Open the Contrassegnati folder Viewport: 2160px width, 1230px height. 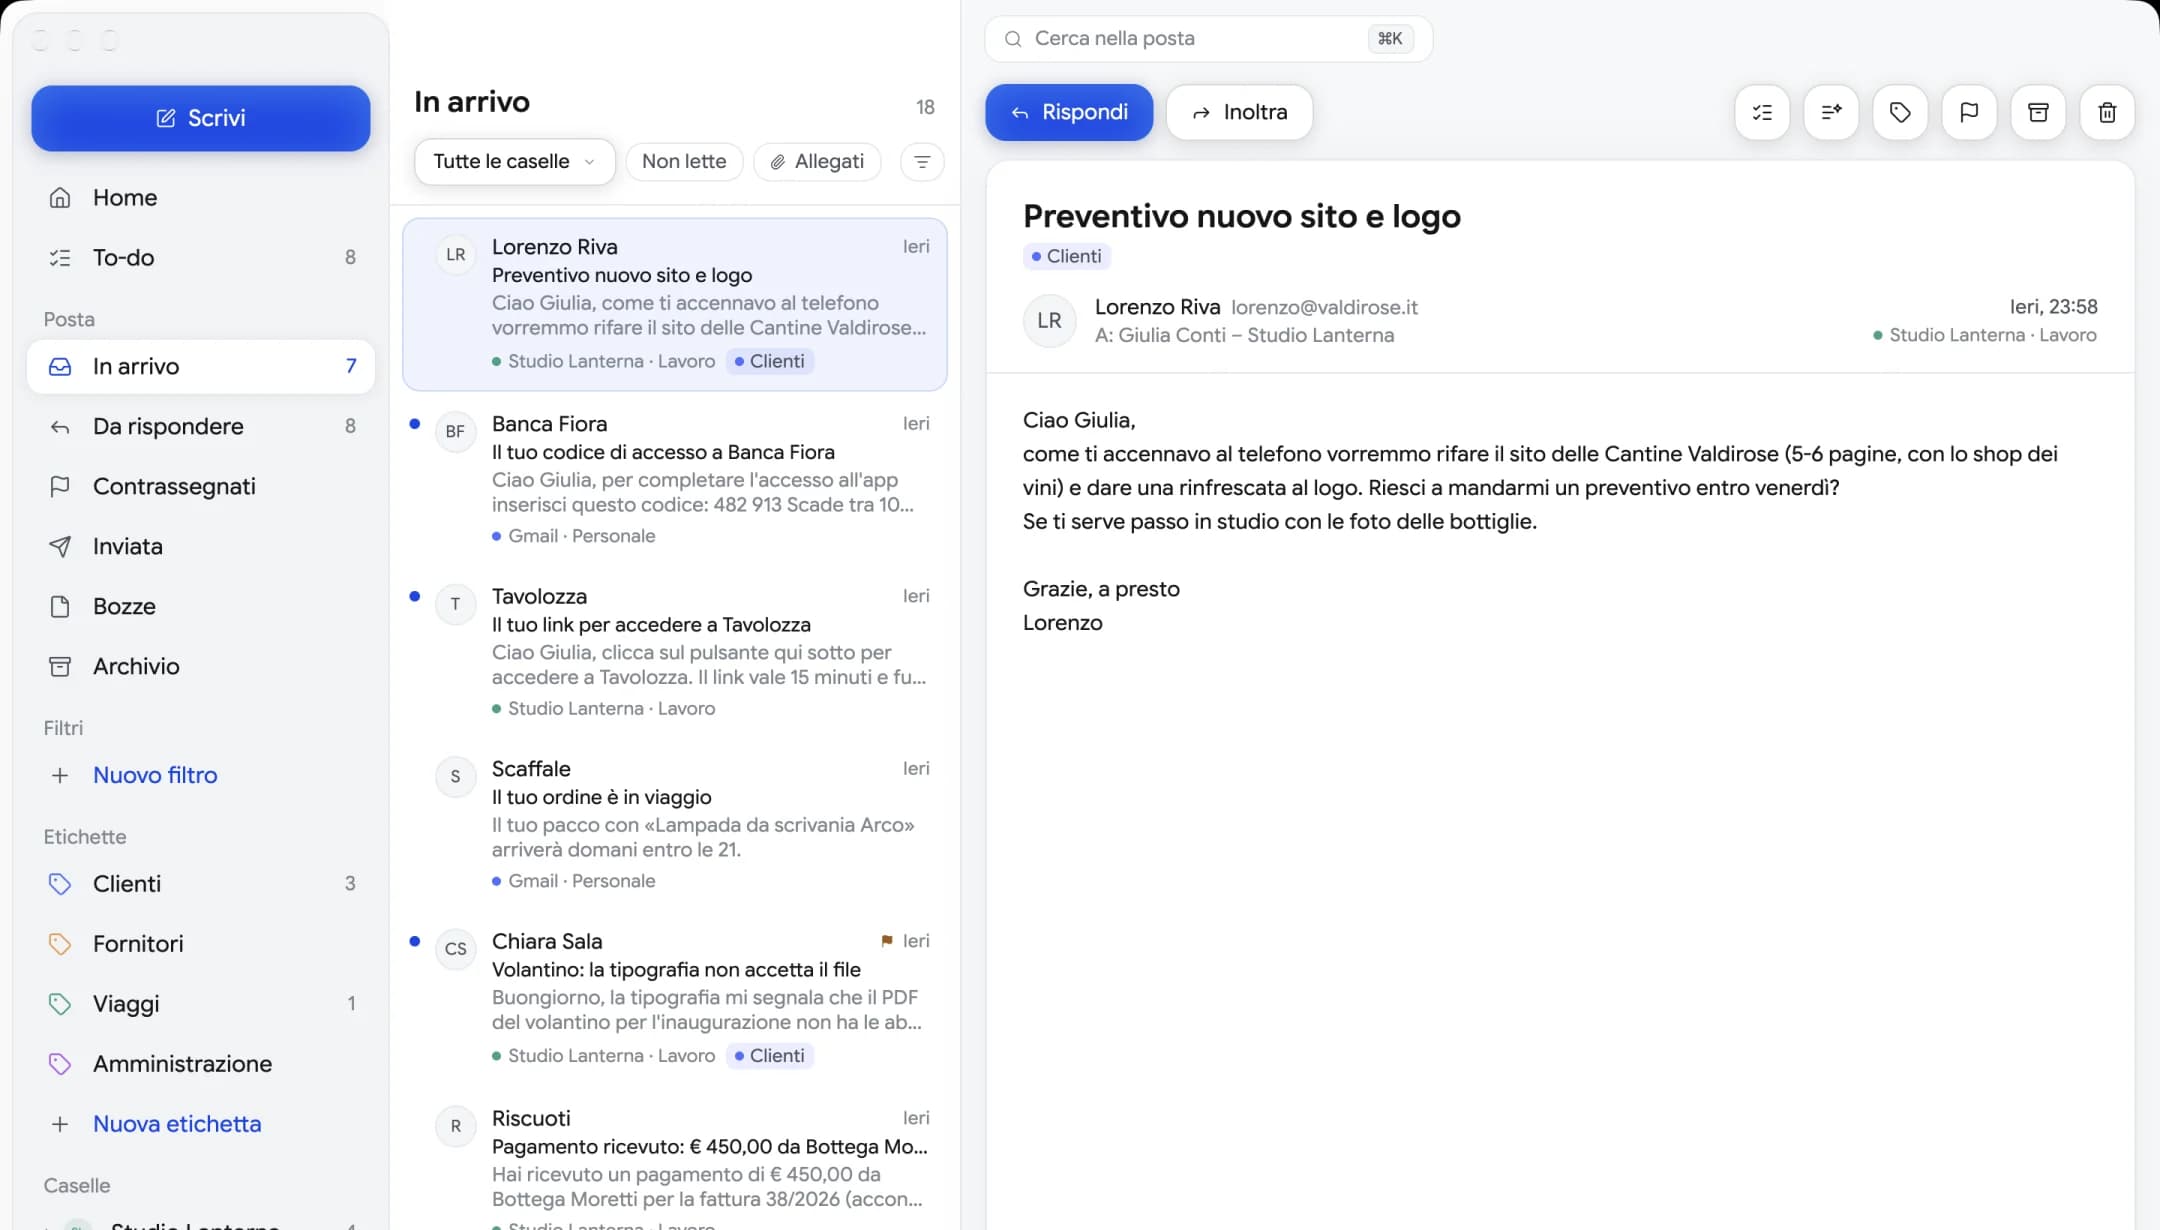click(x=200, y=487)
